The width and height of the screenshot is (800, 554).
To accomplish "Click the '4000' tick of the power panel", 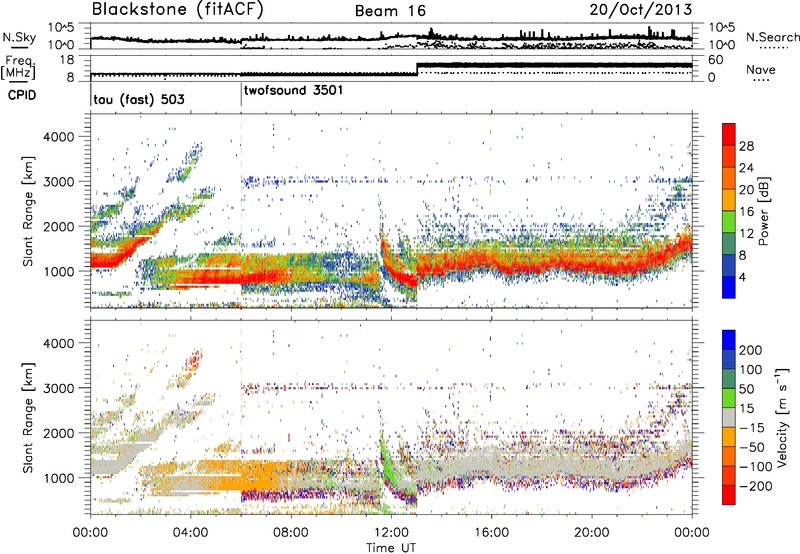I will (58, 137).
